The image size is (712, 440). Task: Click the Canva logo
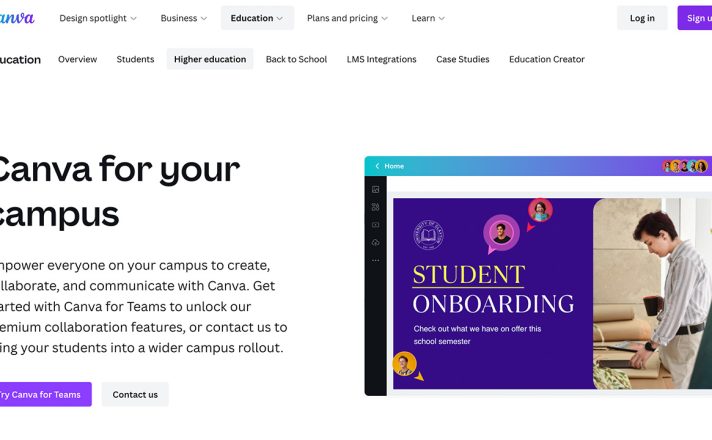click(x=16, y=18)
